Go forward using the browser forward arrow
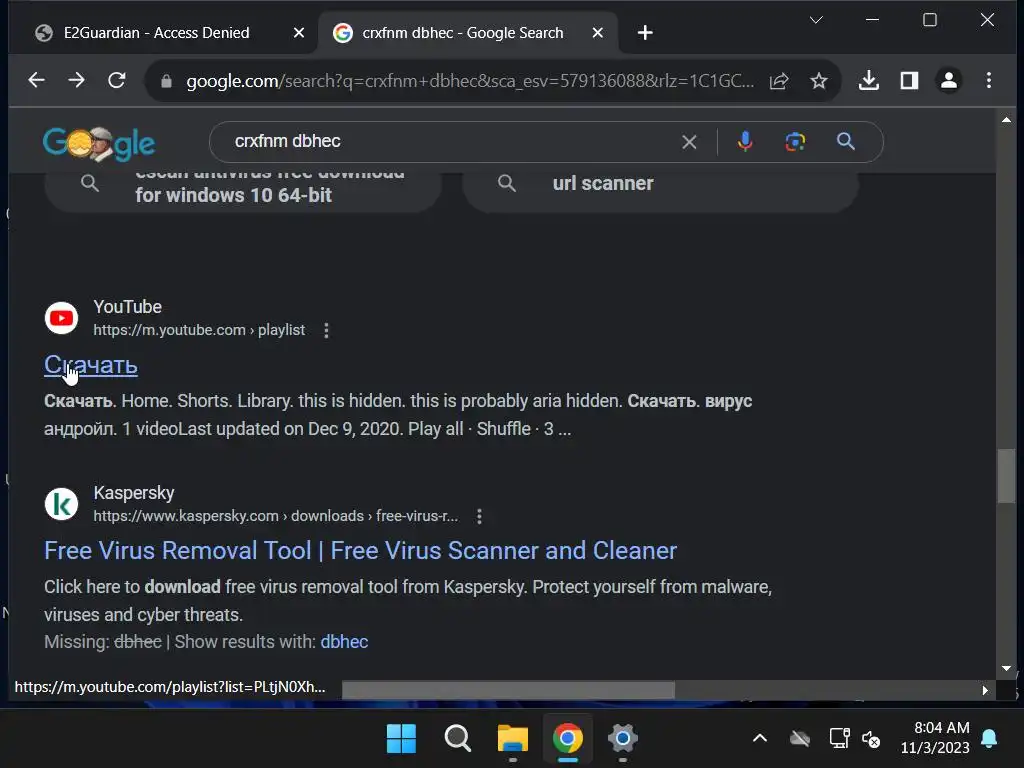The width and height of the screenshot is (1024, 768). point(76,80)
